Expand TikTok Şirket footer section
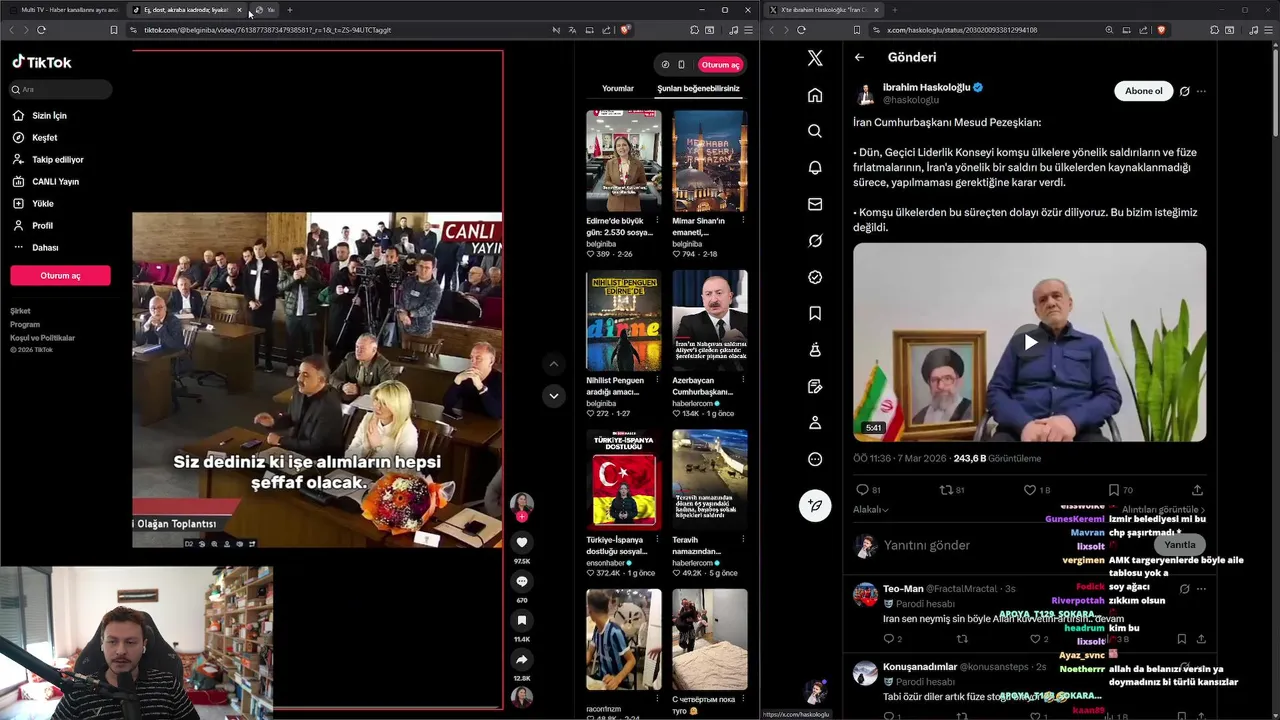1280x720 pixels. [x=21, y=311]
